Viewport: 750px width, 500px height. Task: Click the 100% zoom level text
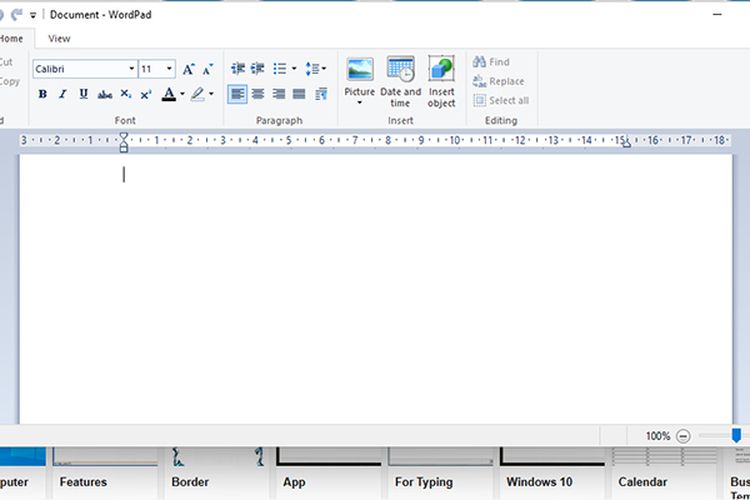coord(658,436)
